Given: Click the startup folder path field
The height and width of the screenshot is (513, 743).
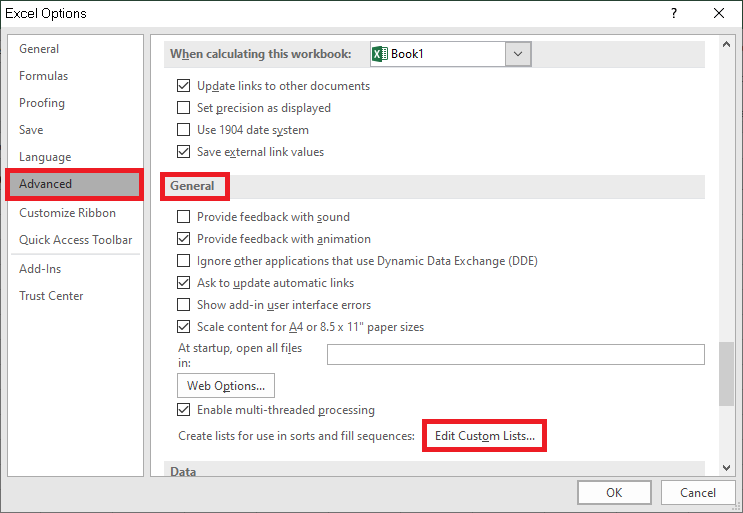Looking at the screenshot, I should click(515, 355).
